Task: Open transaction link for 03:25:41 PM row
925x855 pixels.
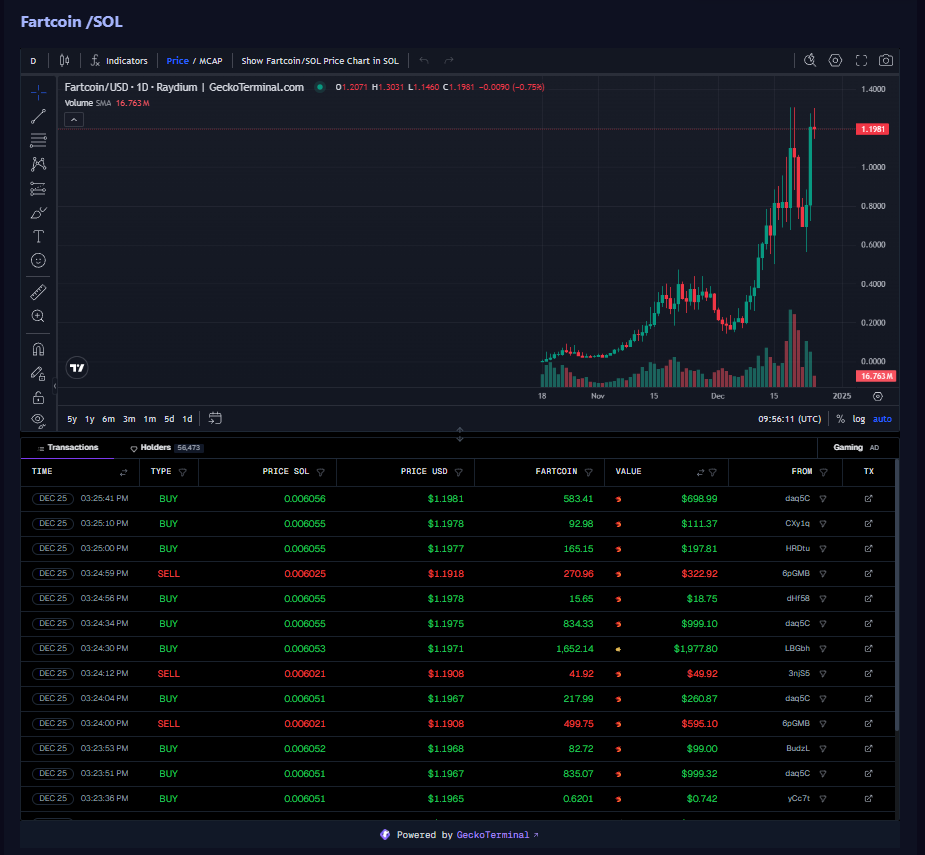Action: click(868, 499)
